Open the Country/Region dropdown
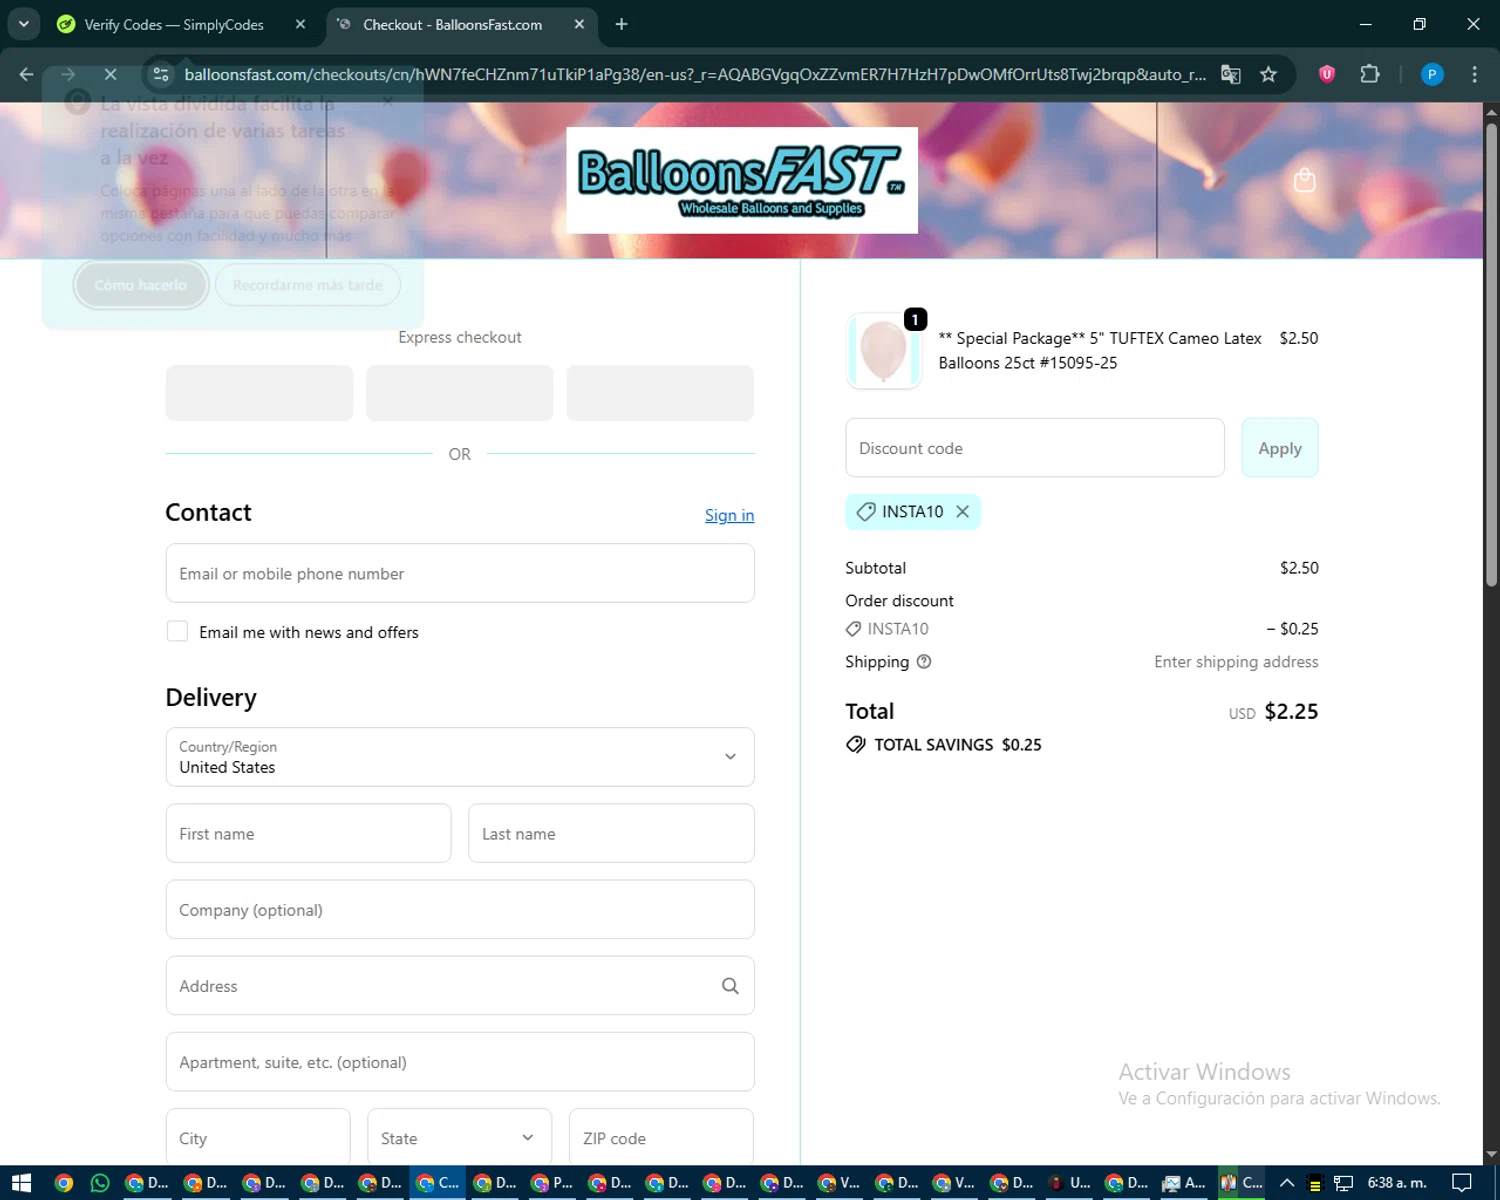1500x1200 pixels. point(460,757)
